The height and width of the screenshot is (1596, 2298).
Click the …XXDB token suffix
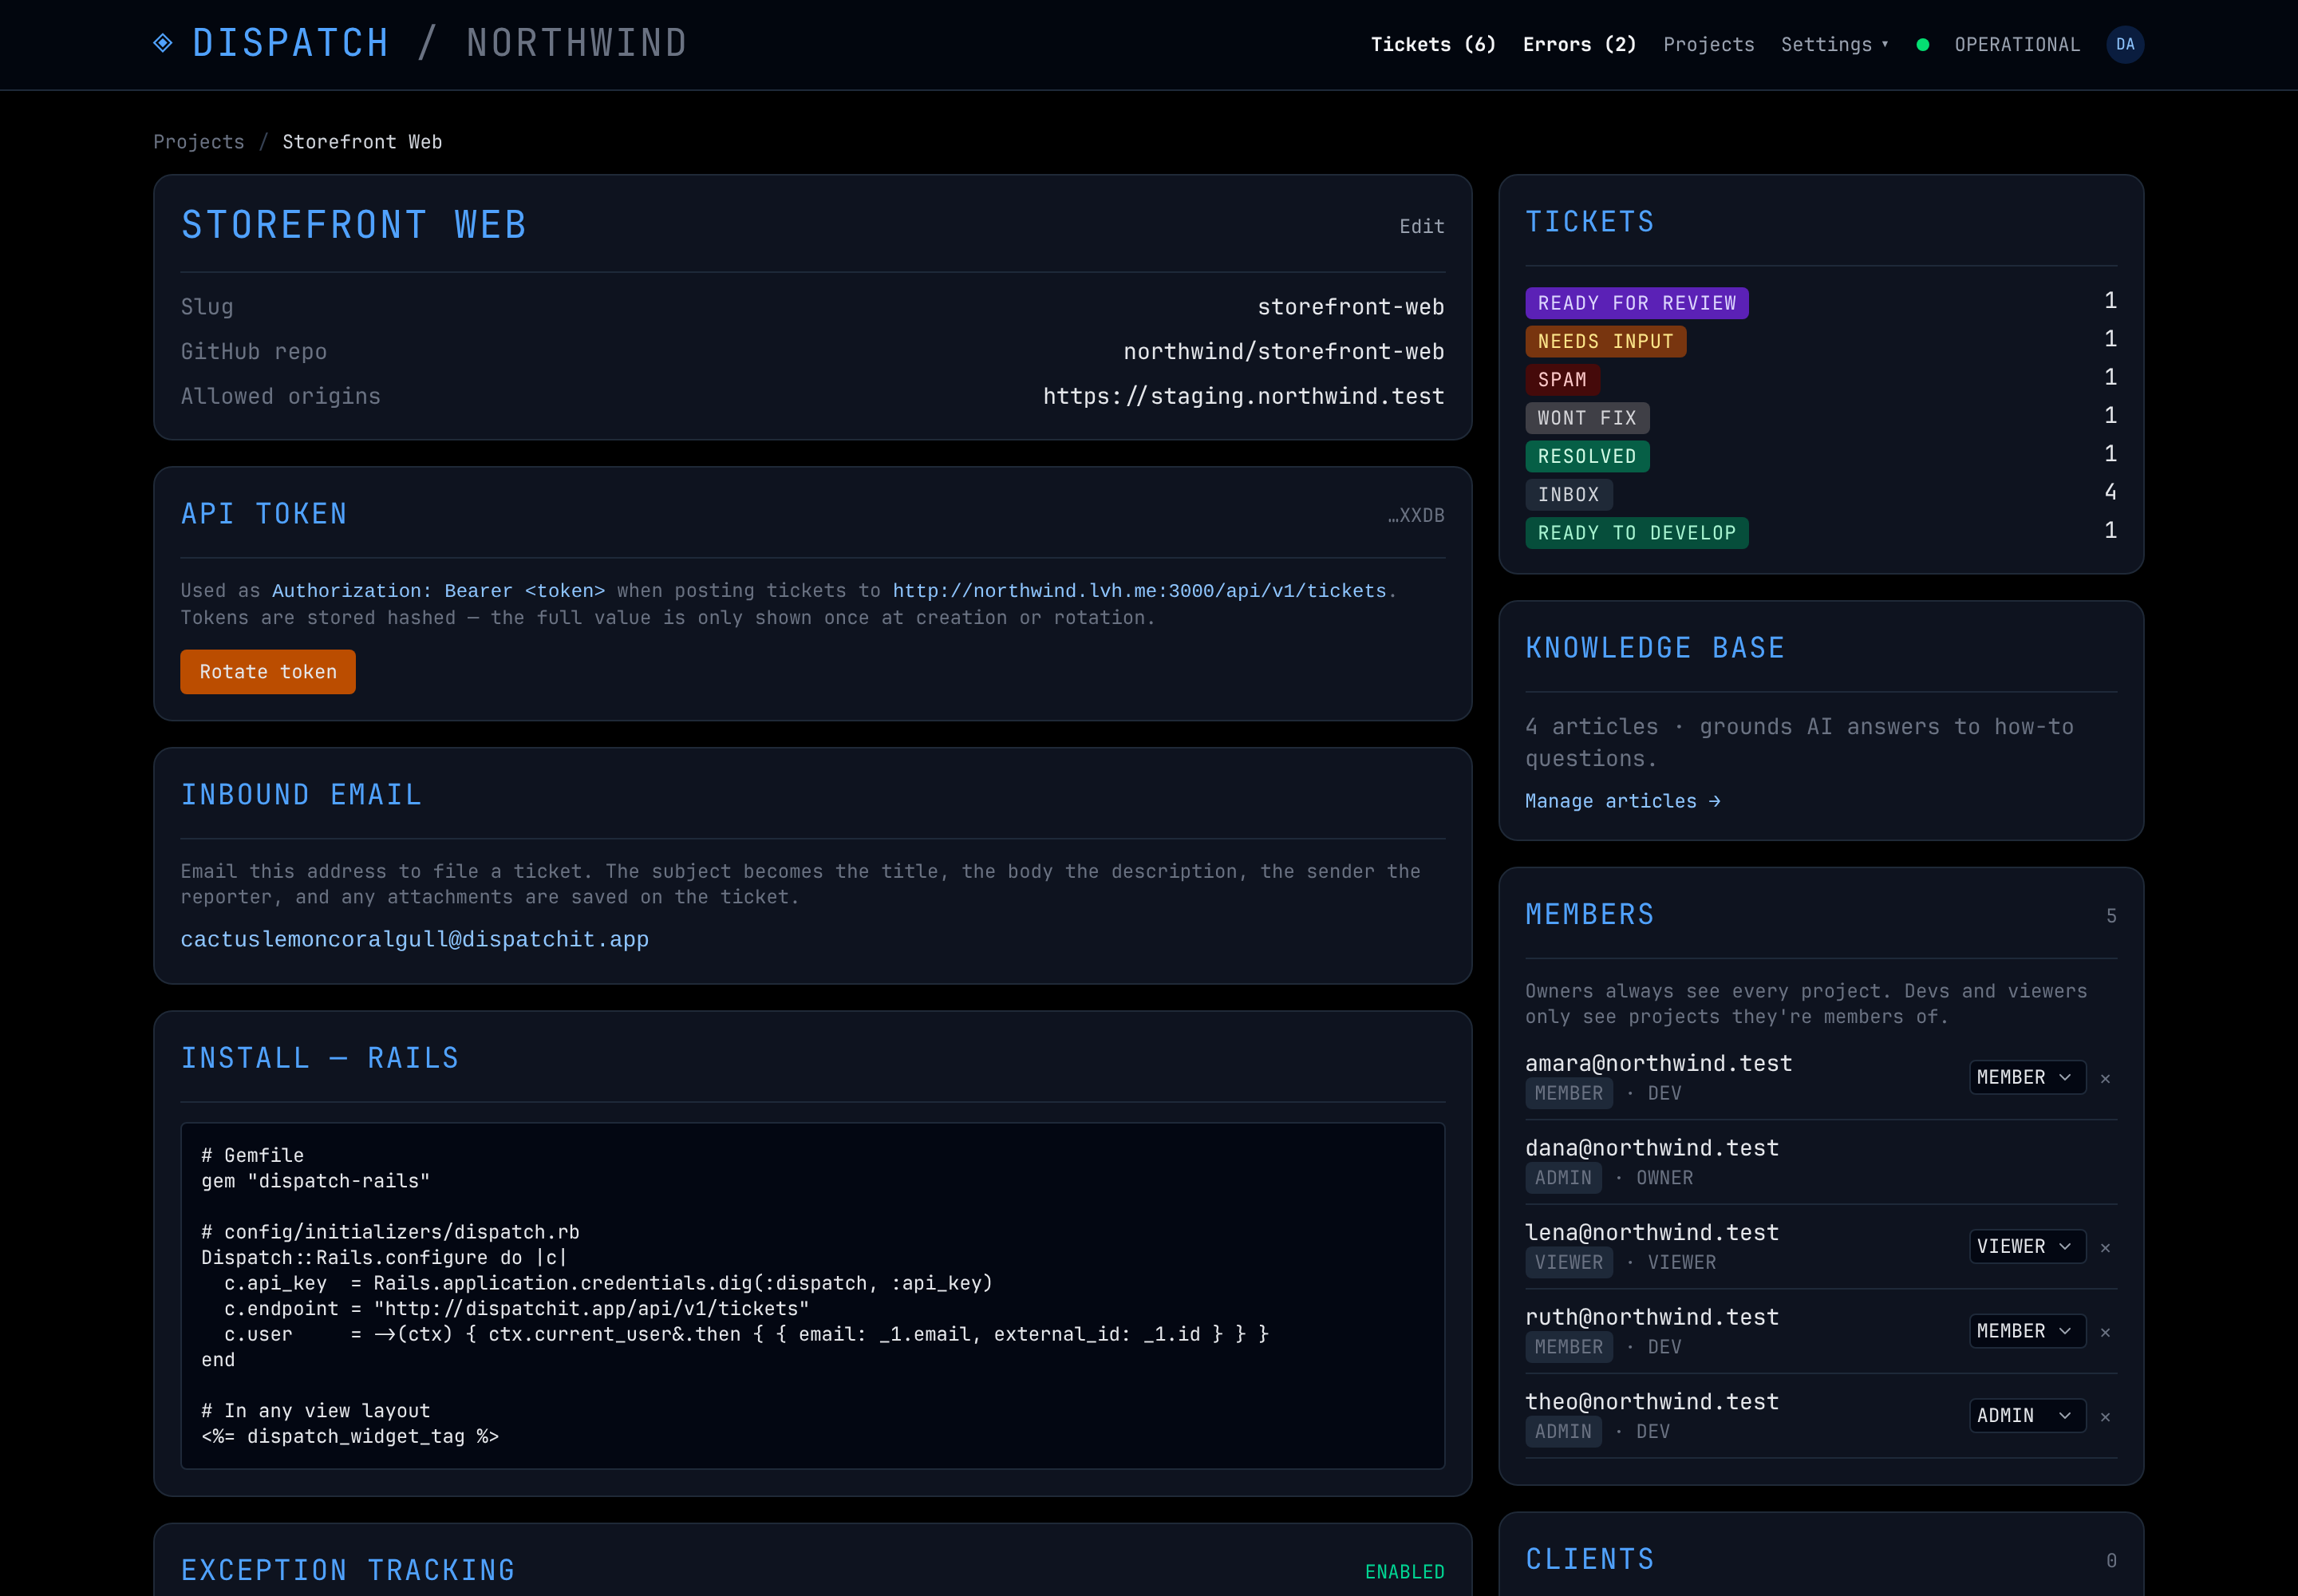[1416, 515]
